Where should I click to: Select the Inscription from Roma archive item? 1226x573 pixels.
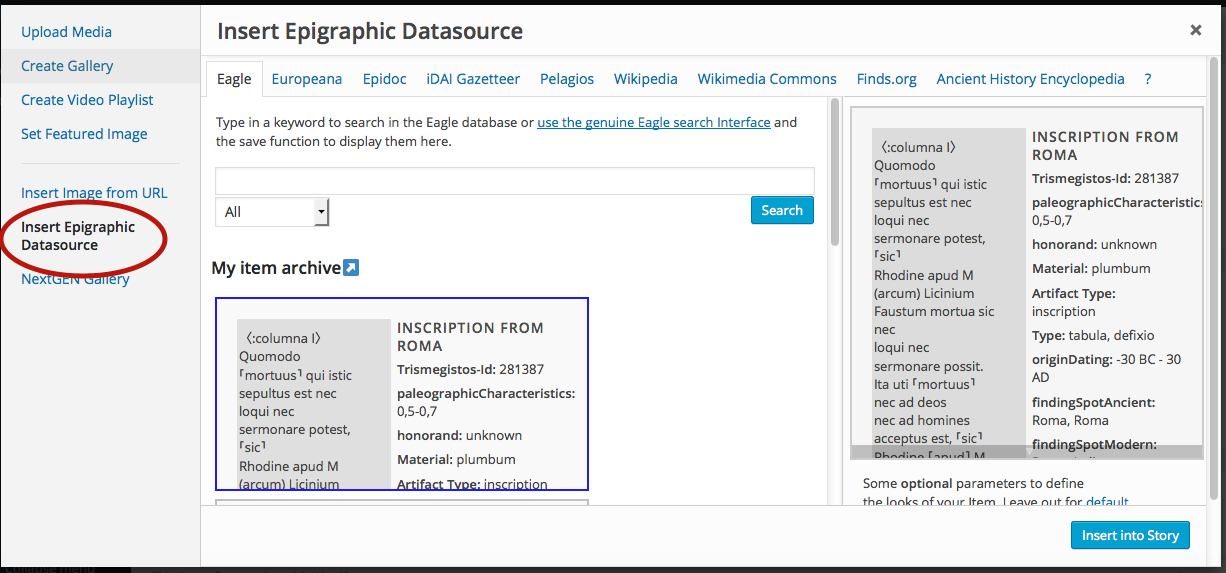402,394
